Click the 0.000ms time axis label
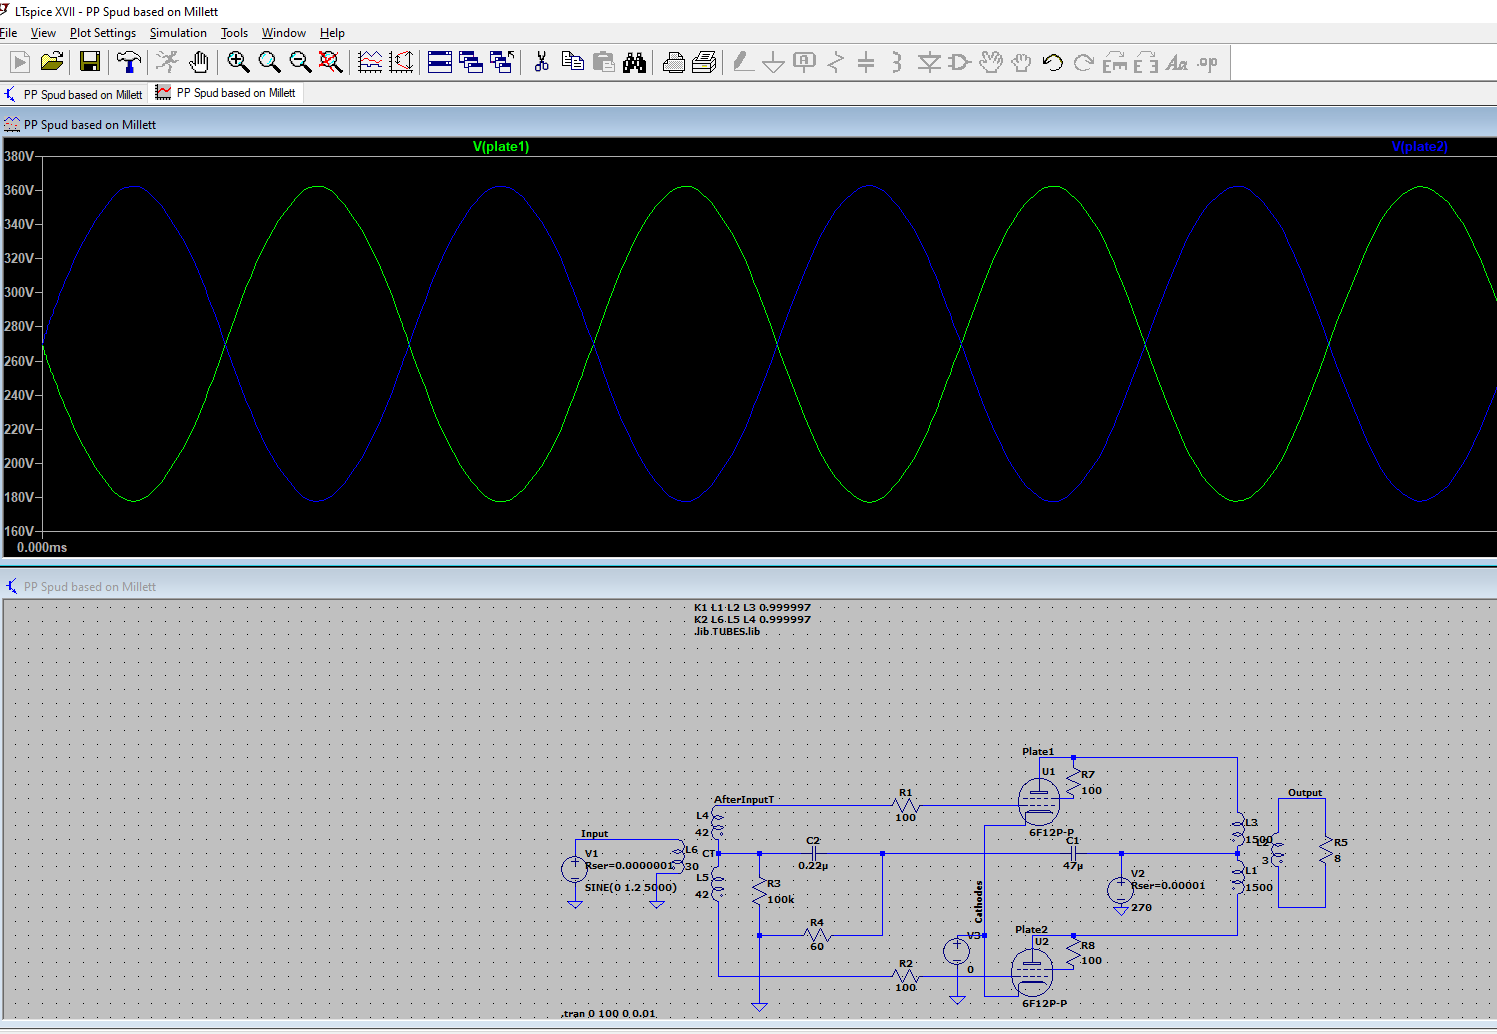The image size is (1497, 1034). pos(42,548)
